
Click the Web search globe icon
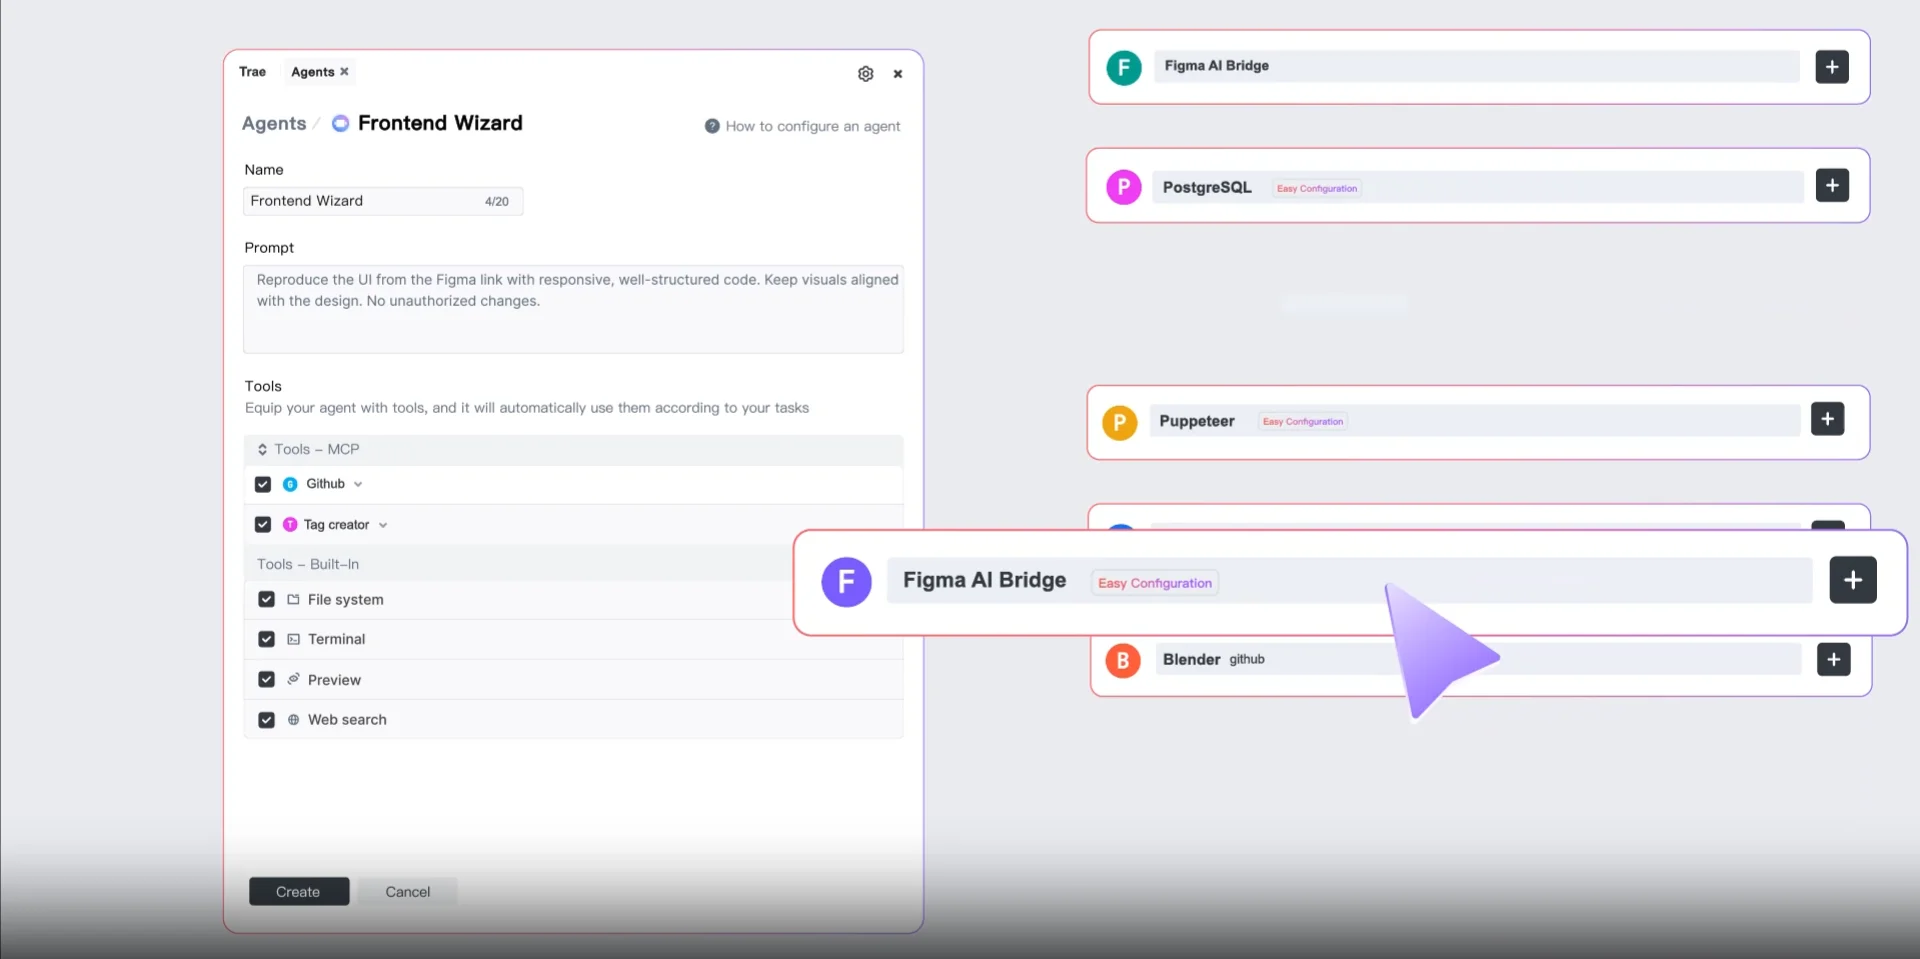click(x=293, y=719)
